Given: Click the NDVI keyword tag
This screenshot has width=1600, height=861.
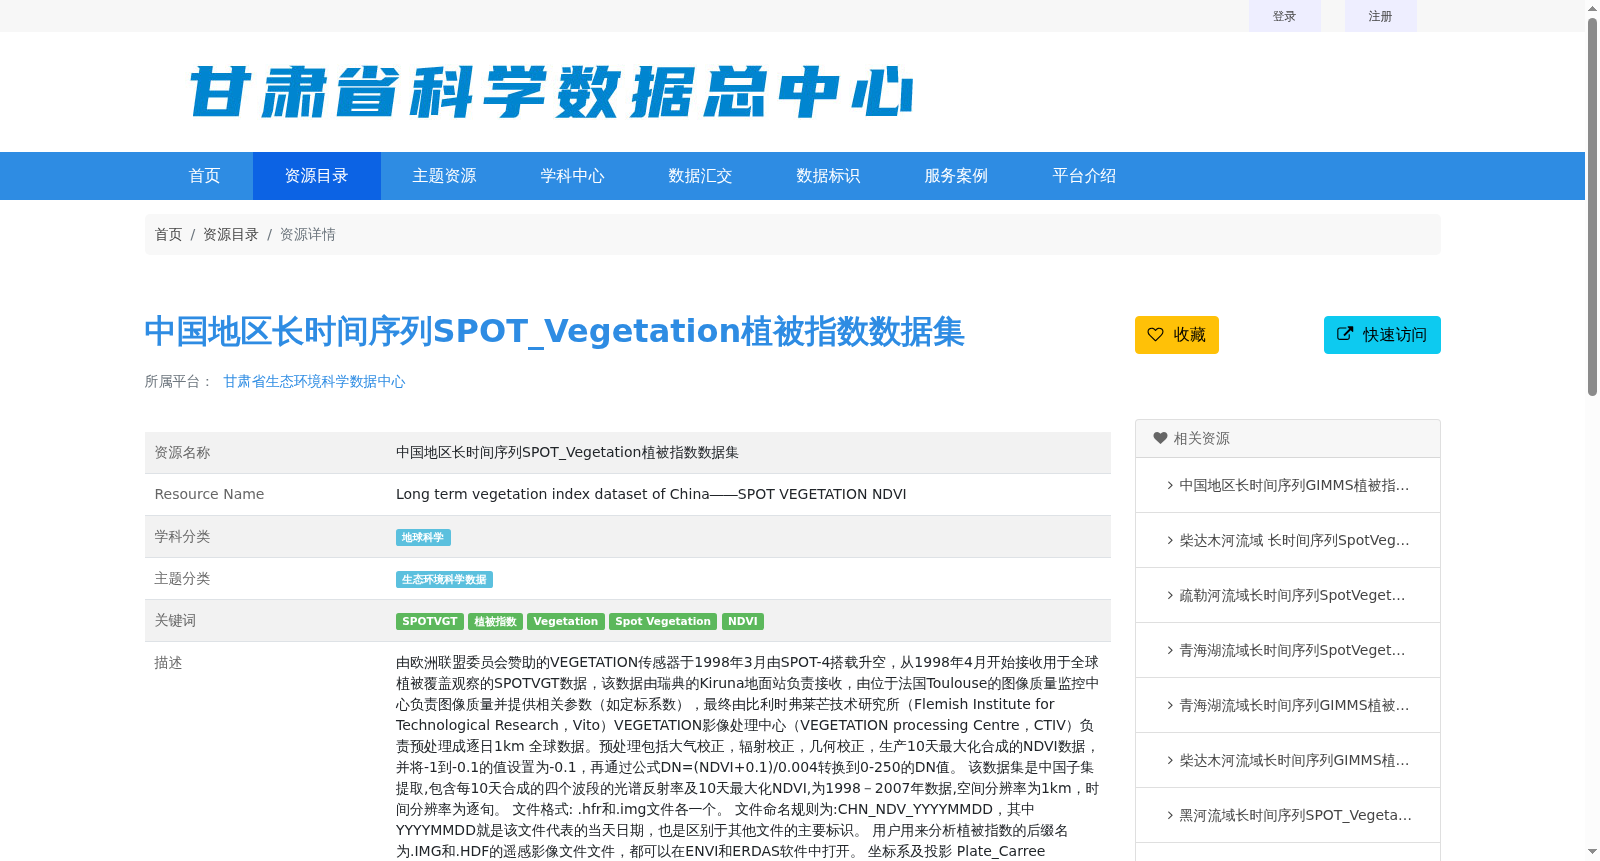Looking at the screenshot, I should pyautogui.click(x=743, y=621).
